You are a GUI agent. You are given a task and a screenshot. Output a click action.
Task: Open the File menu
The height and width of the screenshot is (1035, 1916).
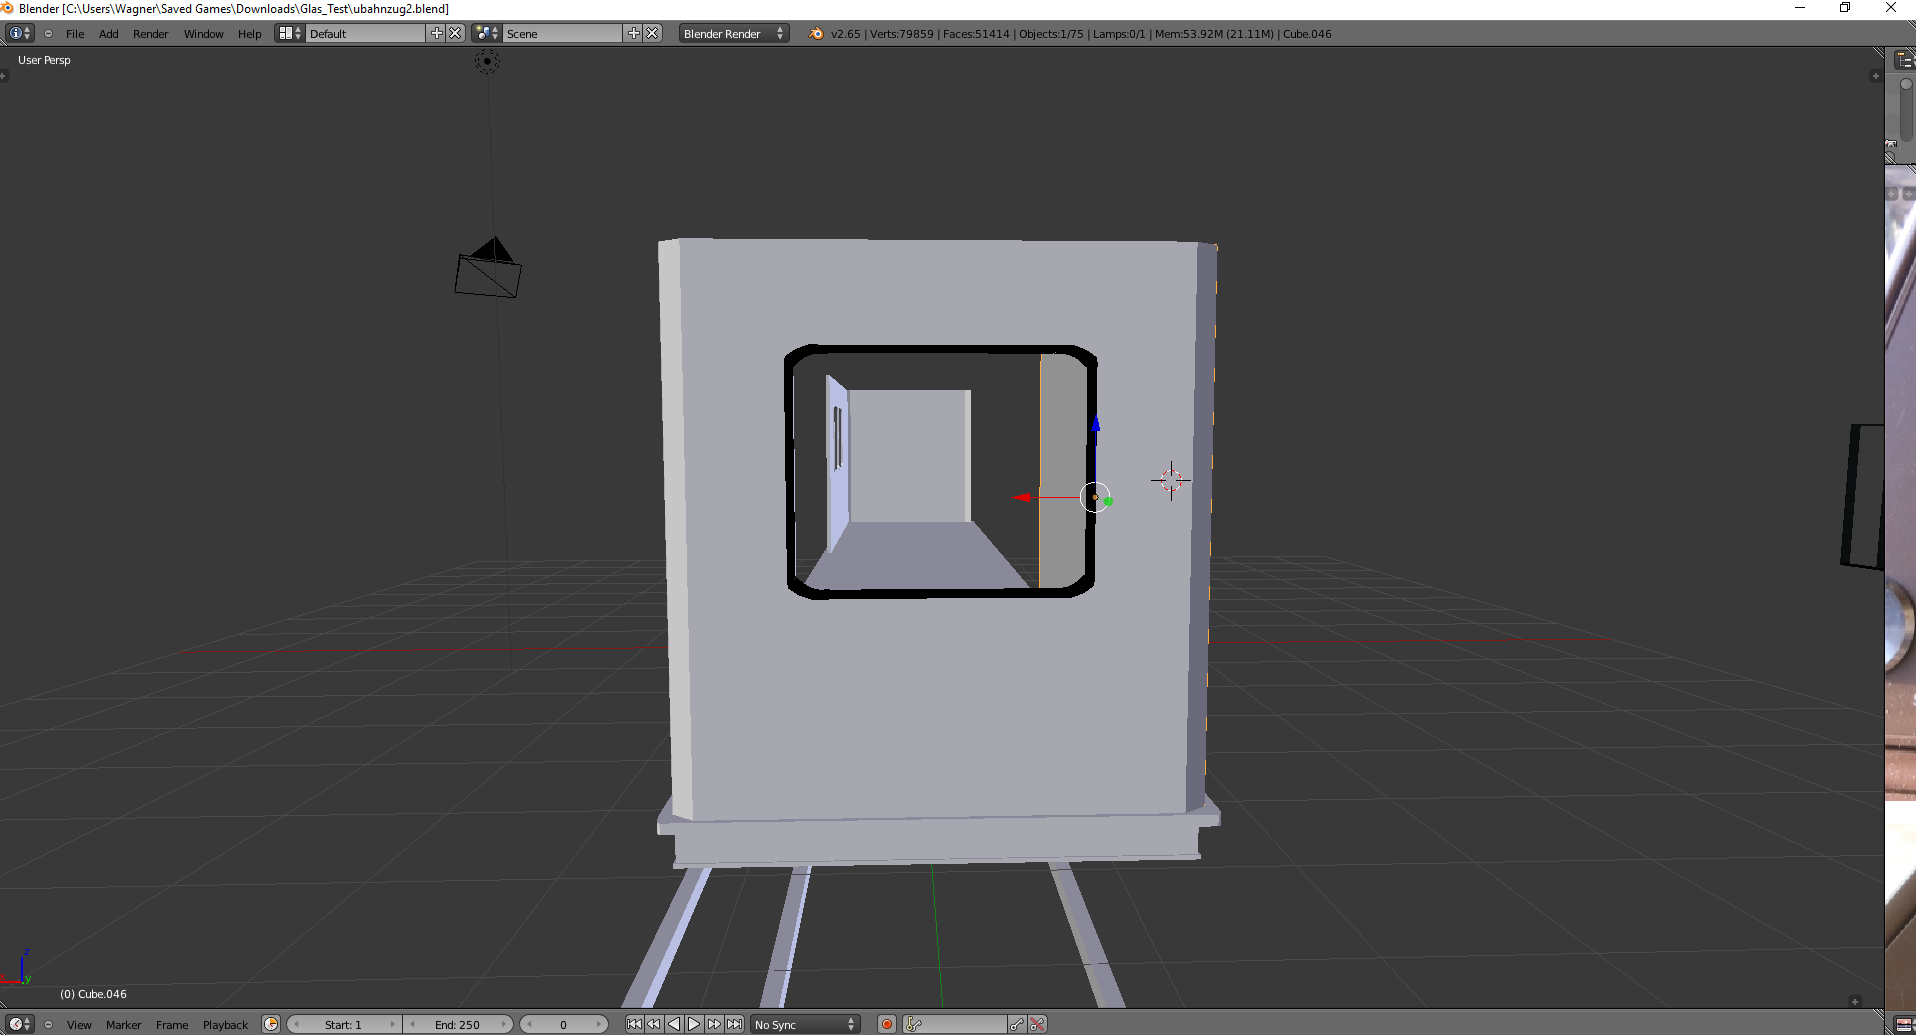click(75, 34)
